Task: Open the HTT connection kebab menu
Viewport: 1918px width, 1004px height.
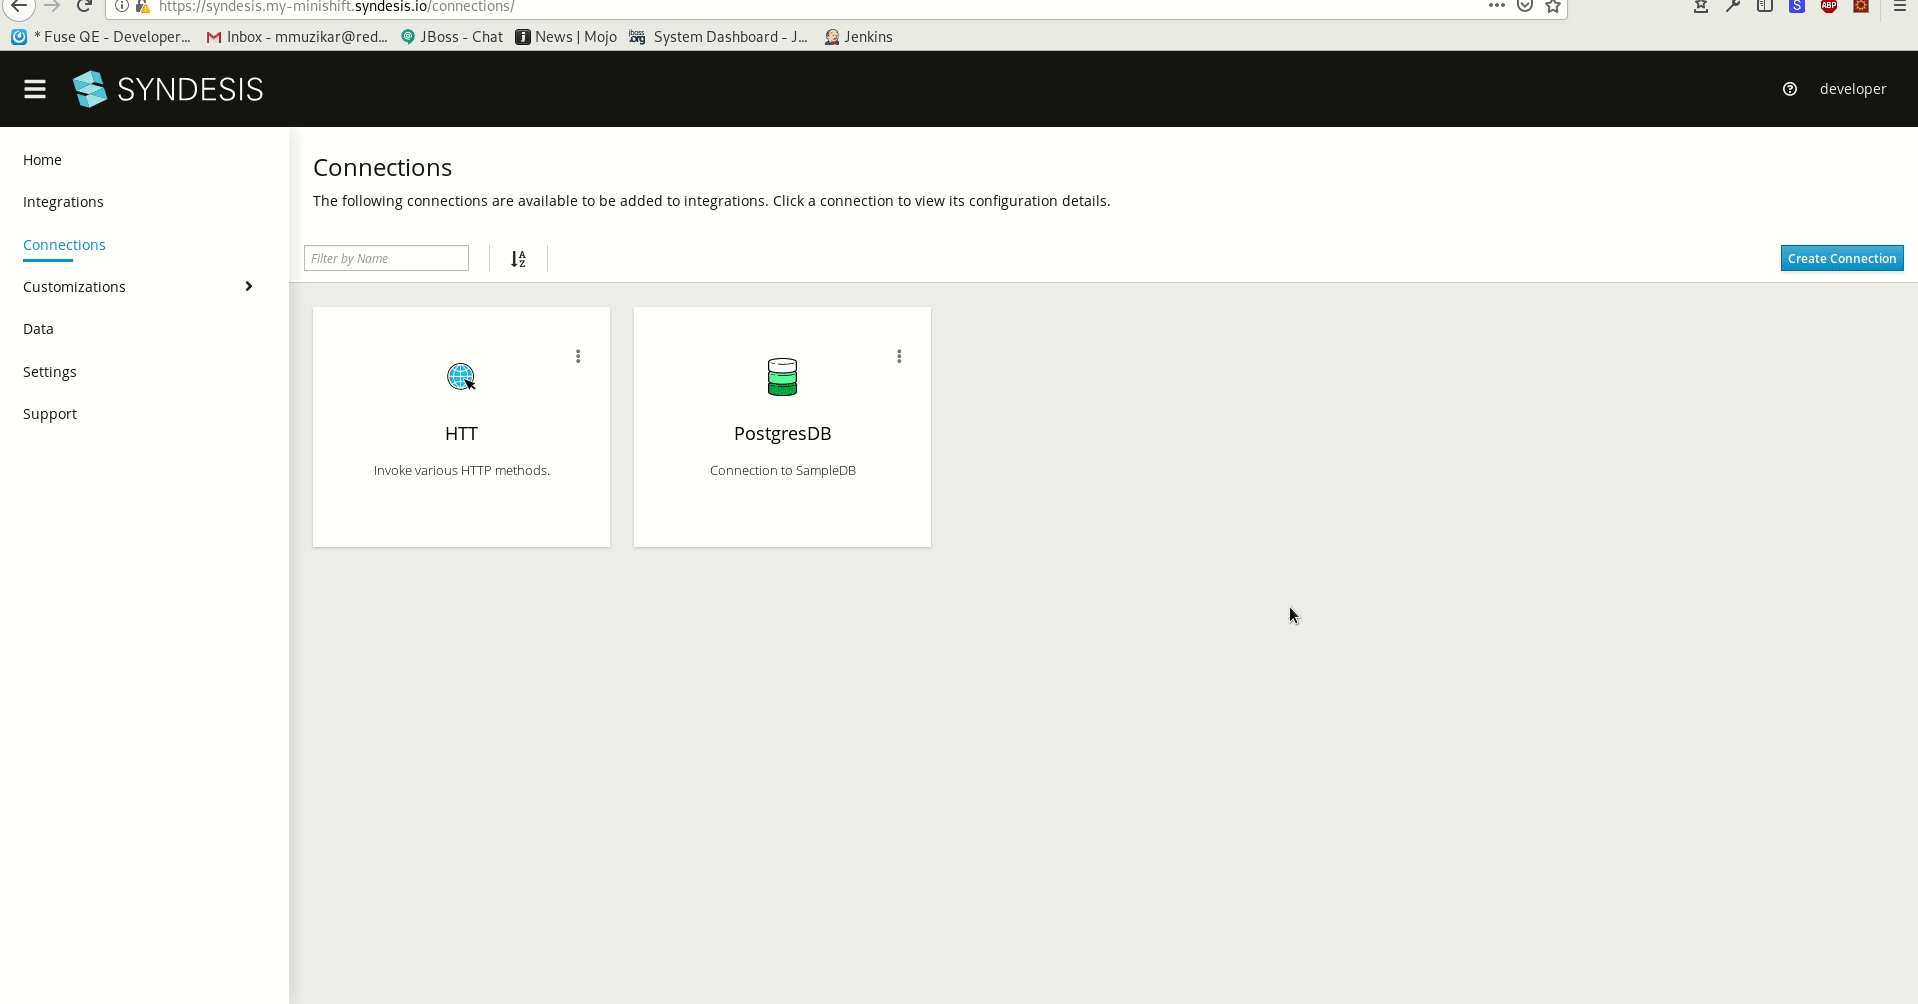Action: pos(578,356)
